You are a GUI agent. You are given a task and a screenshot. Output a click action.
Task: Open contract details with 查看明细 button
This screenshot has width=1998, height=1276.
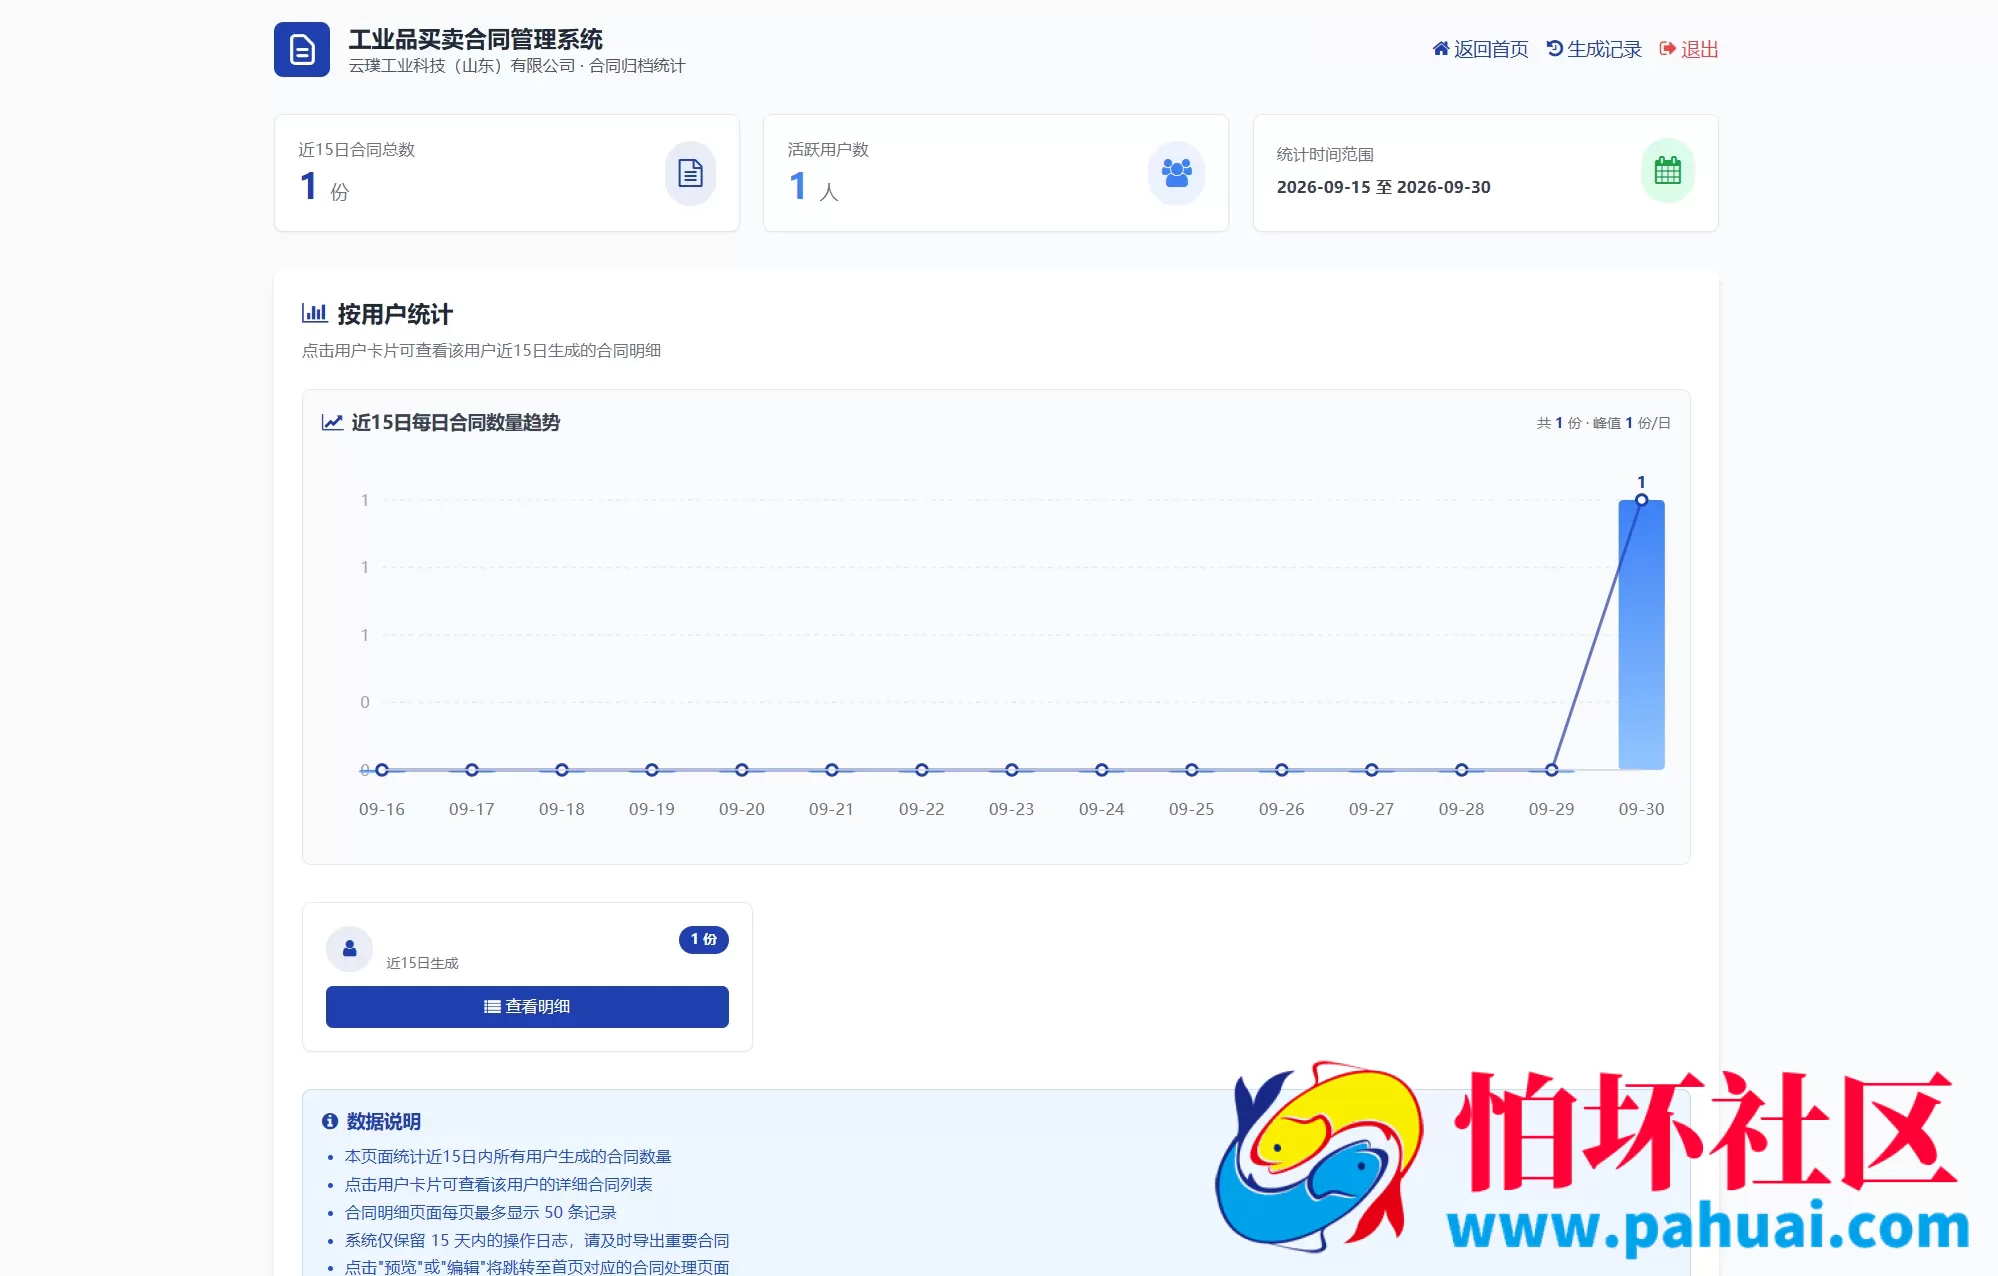click(x=527, y=1006)
